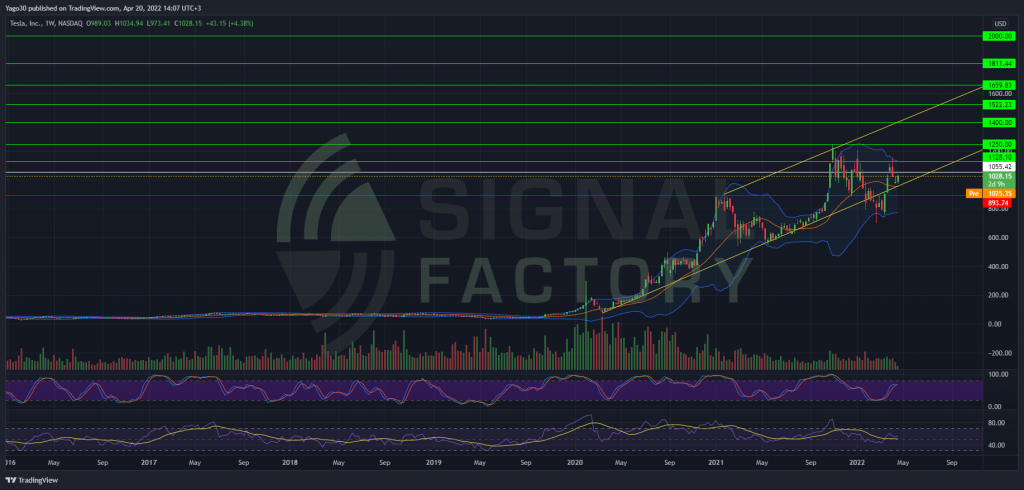The image size is (1024, 490).
Task: Click the 200.00 axis price value
Action: point(999,295)
